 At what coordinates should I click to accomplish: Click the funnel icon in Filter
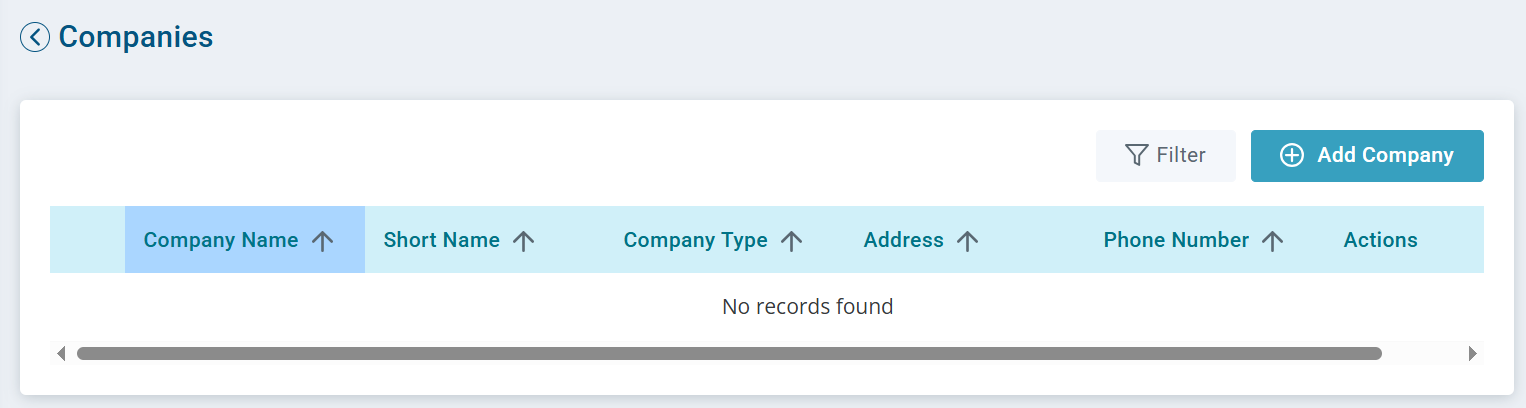click(x=1136, y=155)
